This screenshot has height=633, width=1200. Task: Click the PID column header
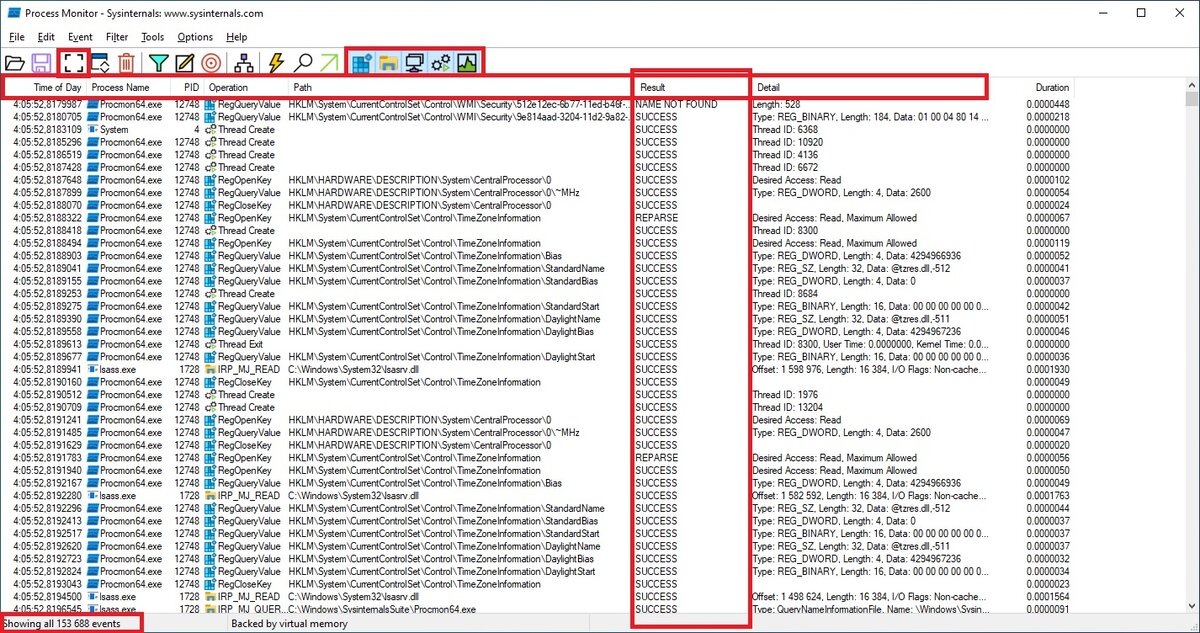click(x=187, y=88)
